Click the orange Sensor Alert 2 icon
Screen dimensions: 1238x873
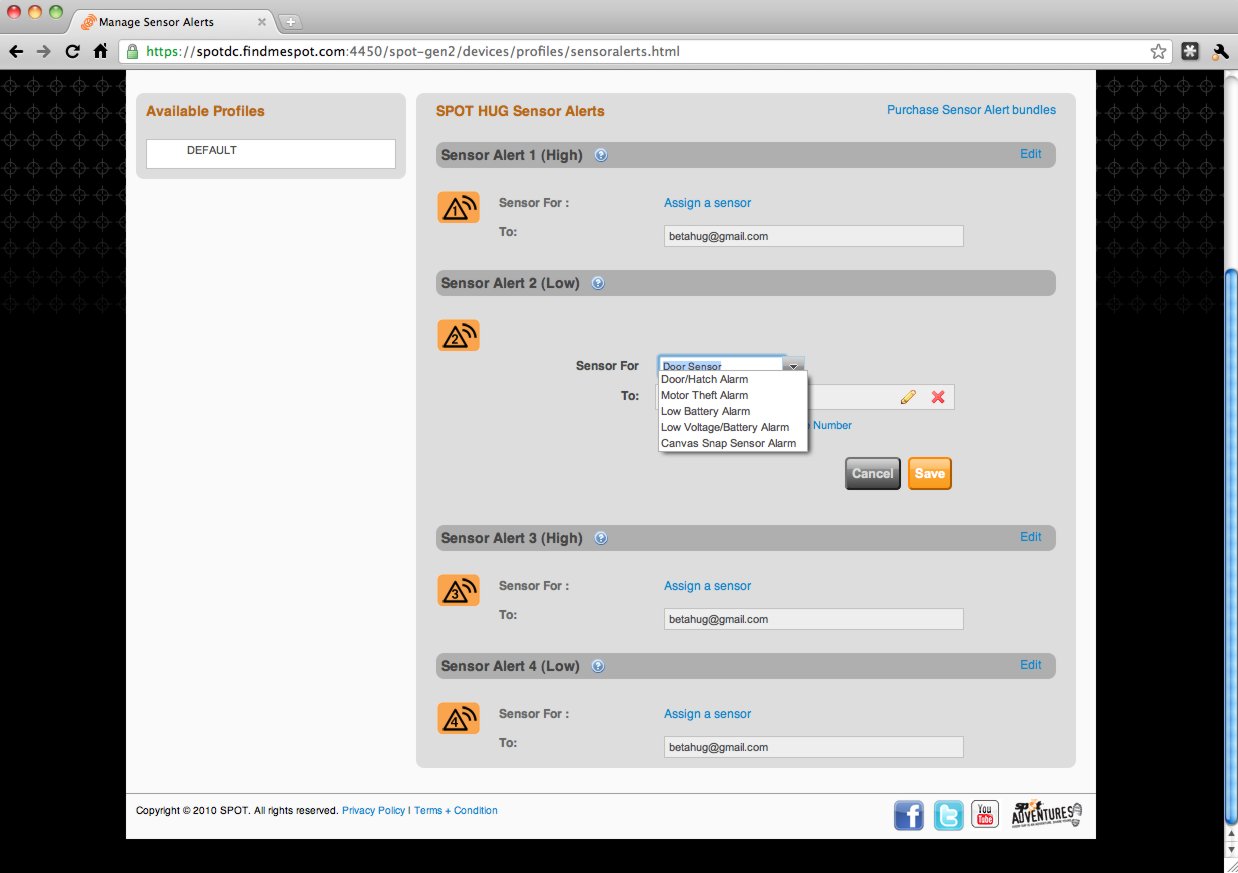point(458,335)
